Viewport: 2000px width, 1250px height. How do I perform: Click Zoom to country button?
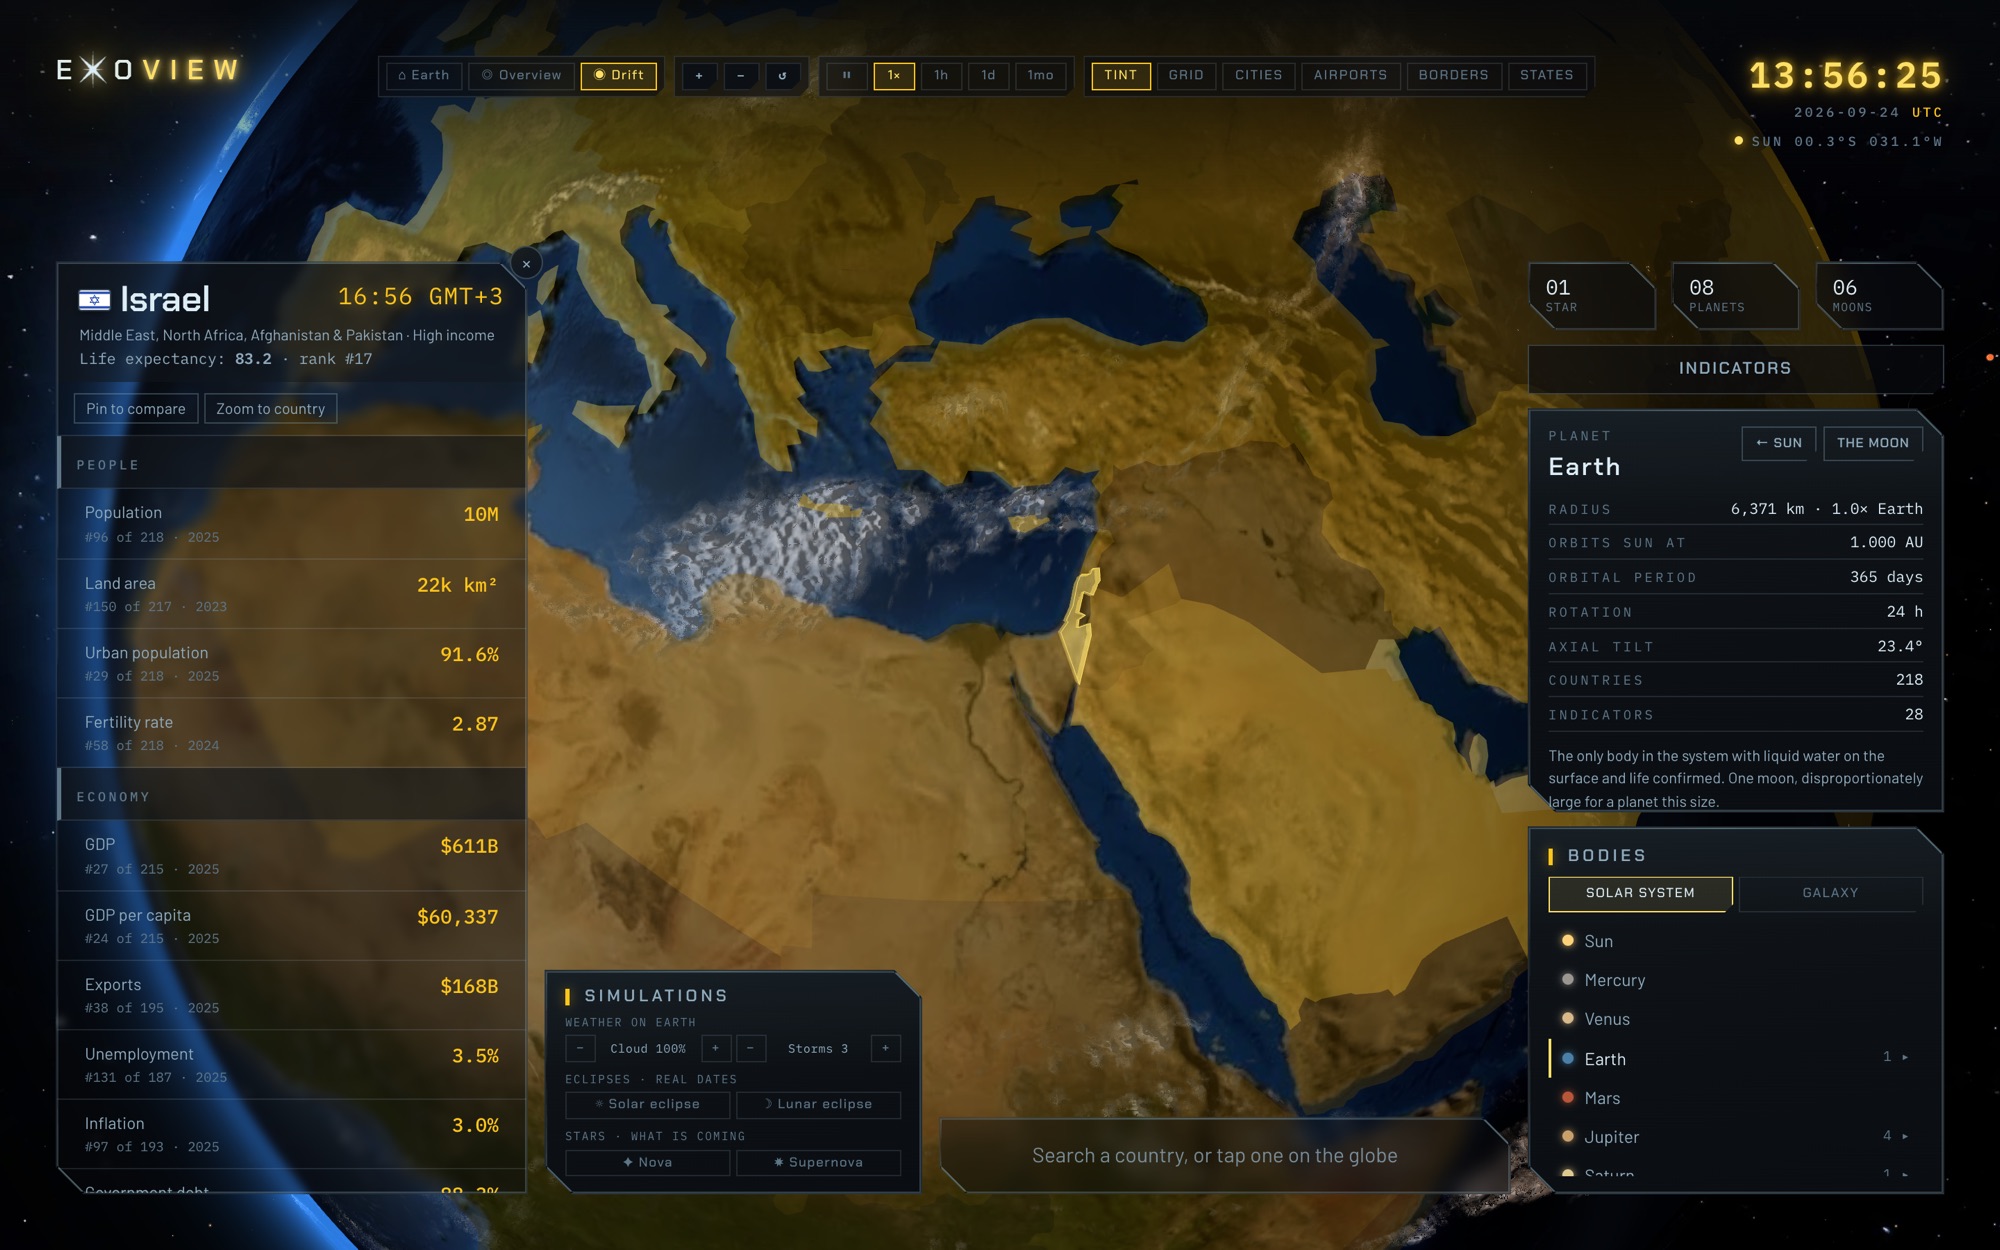pos(271,409)
